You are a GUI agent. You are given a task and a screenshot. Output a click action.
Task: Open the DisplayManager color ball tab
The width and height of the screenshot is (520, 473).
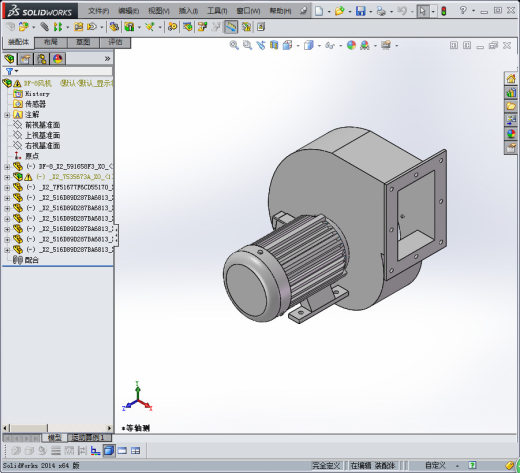(58, 59)
